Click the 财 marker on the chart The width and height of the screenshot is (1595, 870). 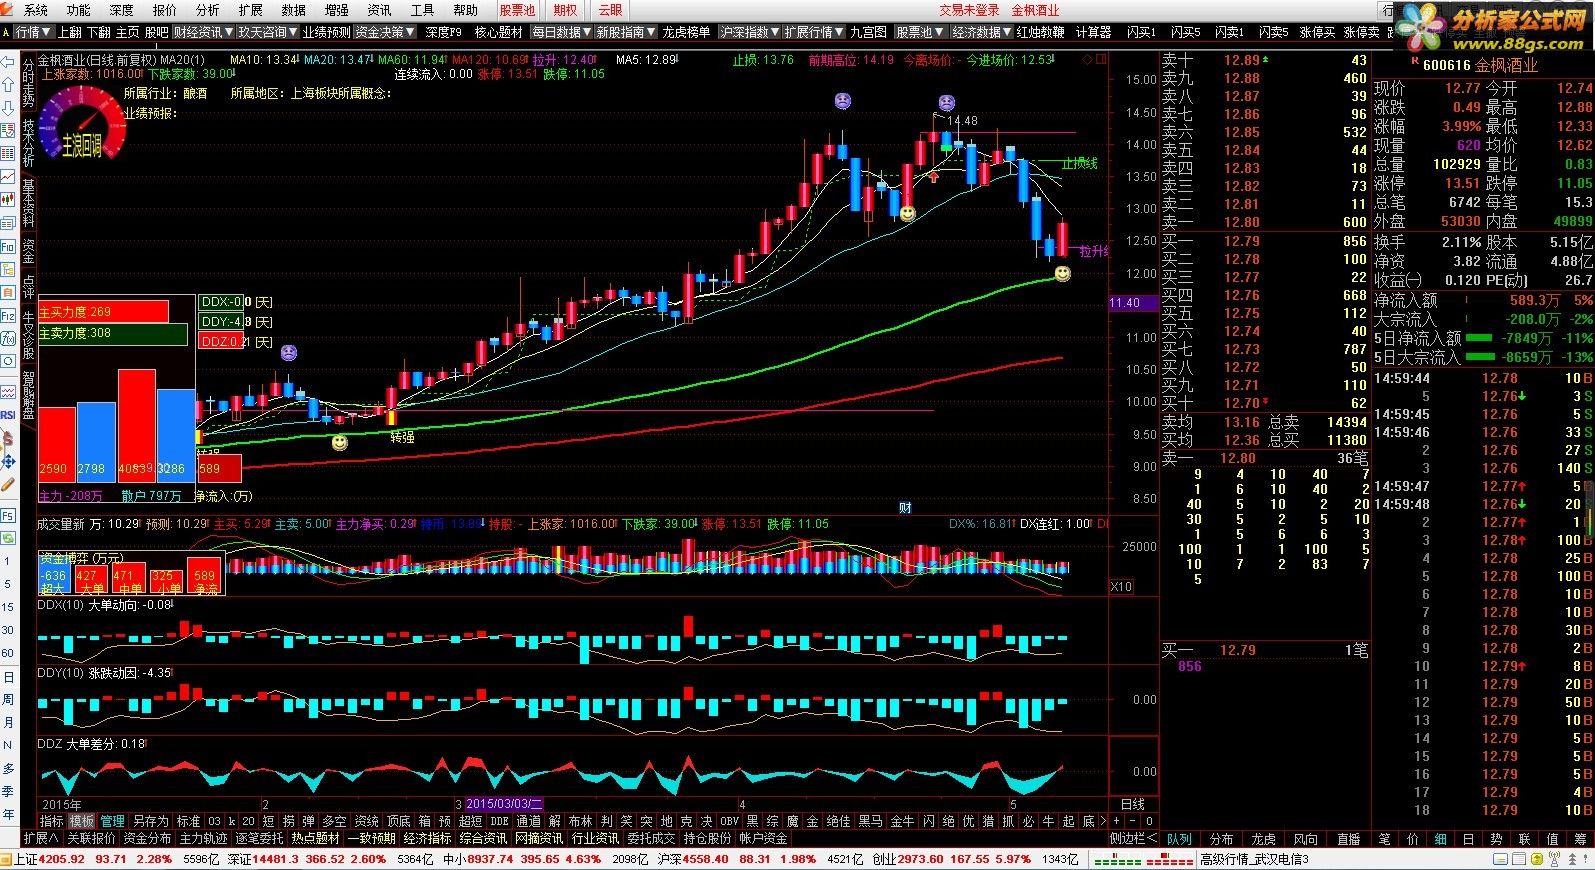904,506
